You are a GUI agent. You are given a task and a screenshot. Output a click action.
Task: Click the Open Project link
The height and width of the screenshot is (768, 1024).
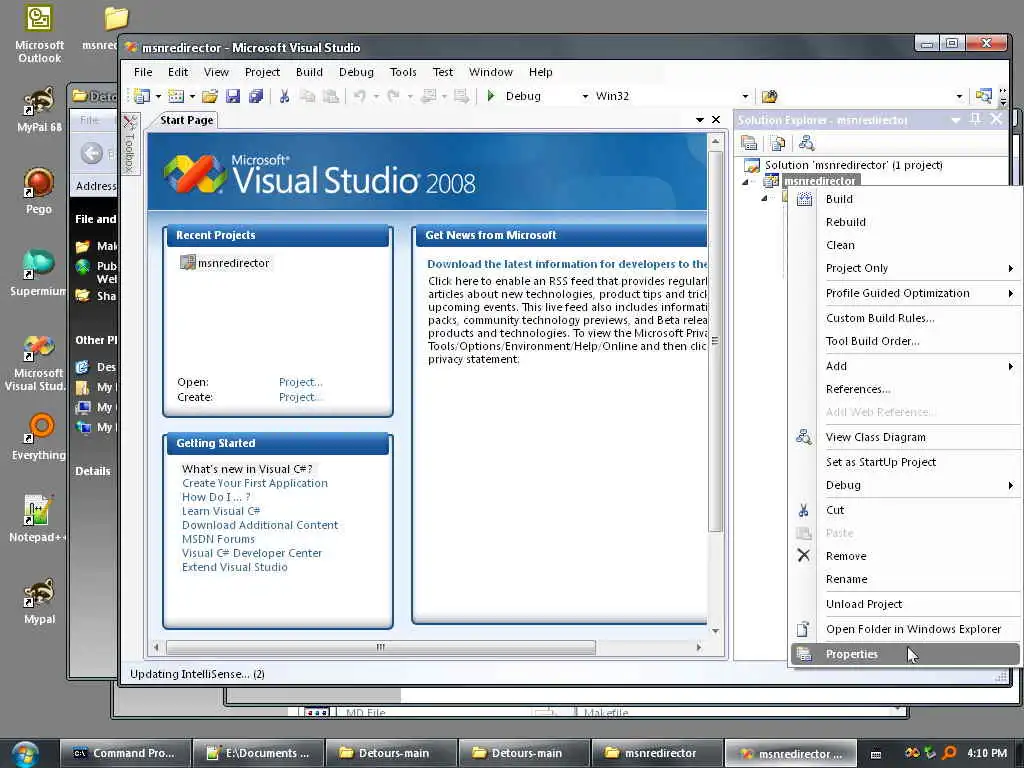[300, 382]
